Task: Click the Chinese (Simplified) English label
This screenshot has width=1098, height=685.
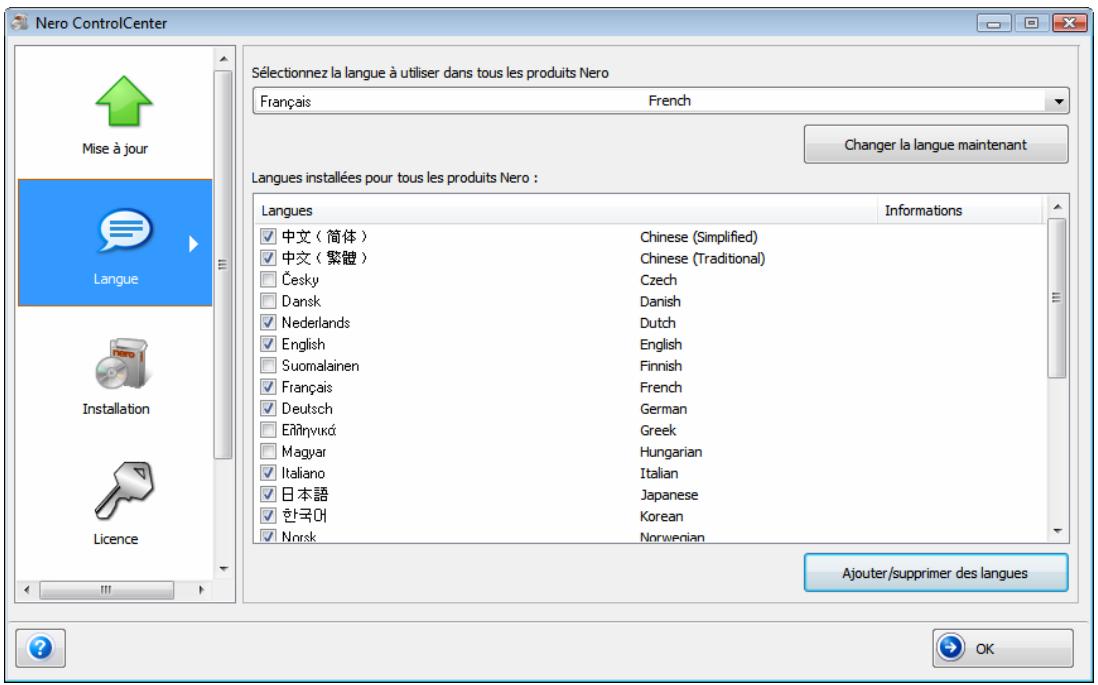Action: (x=699, y=237)
